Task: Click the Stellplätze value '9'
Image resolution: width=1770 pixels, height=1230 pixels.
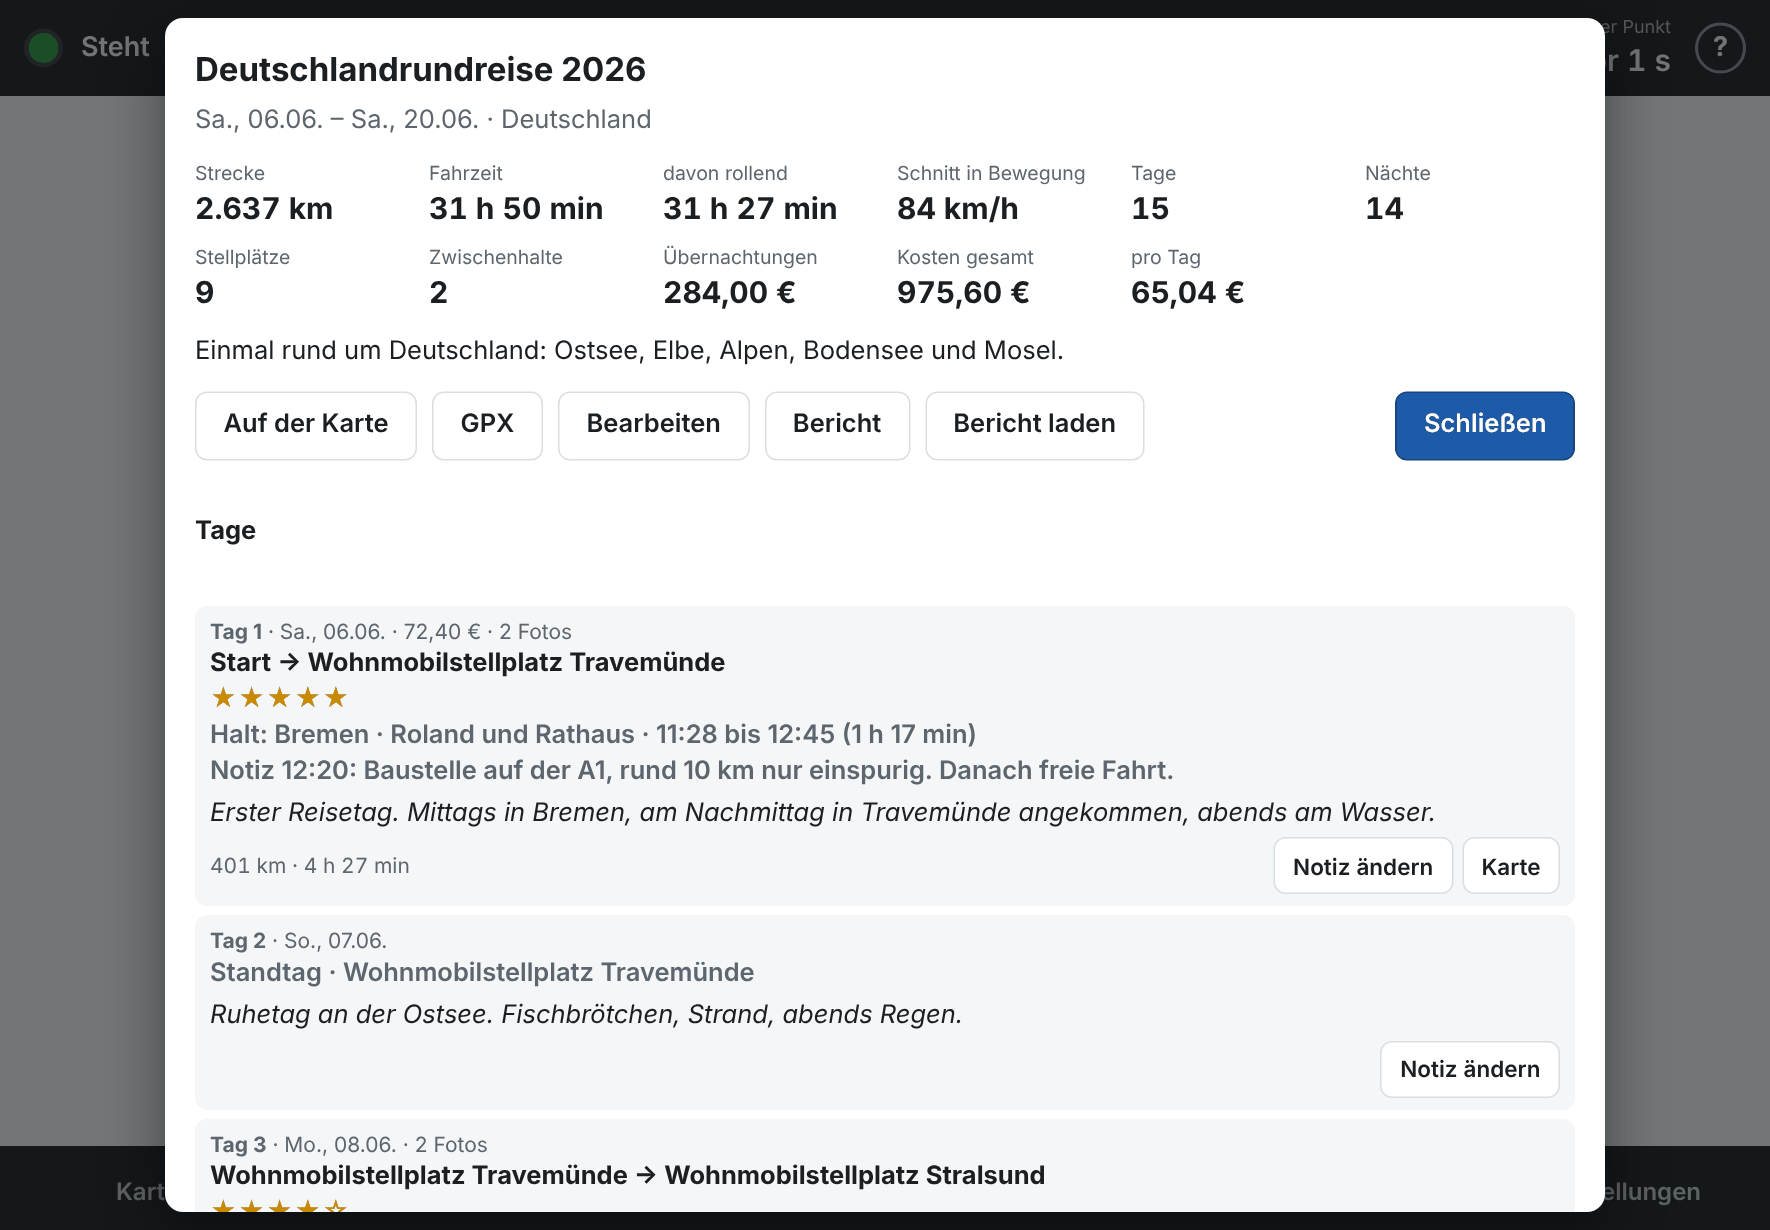Action: tap(205, 292)
